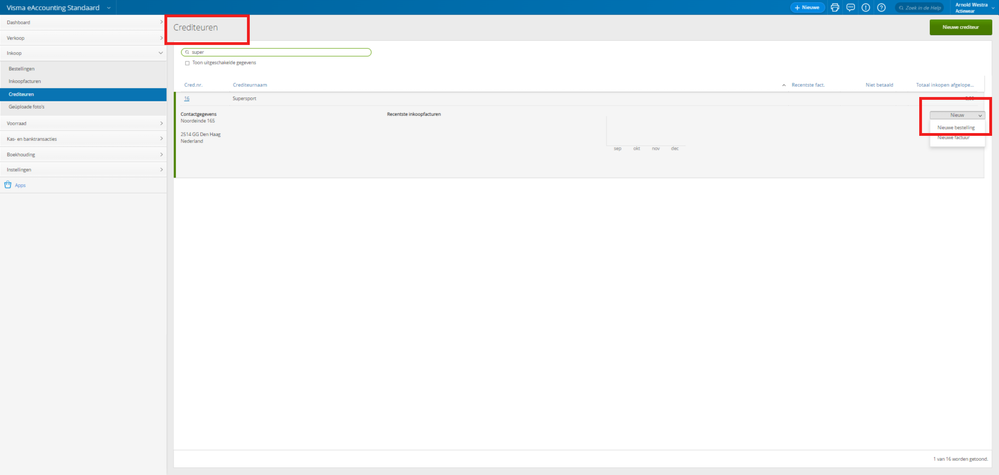Viewport: 999px width, 475px height.
Task: Sort by Recentste fact. column header
Action: [808, 84]
